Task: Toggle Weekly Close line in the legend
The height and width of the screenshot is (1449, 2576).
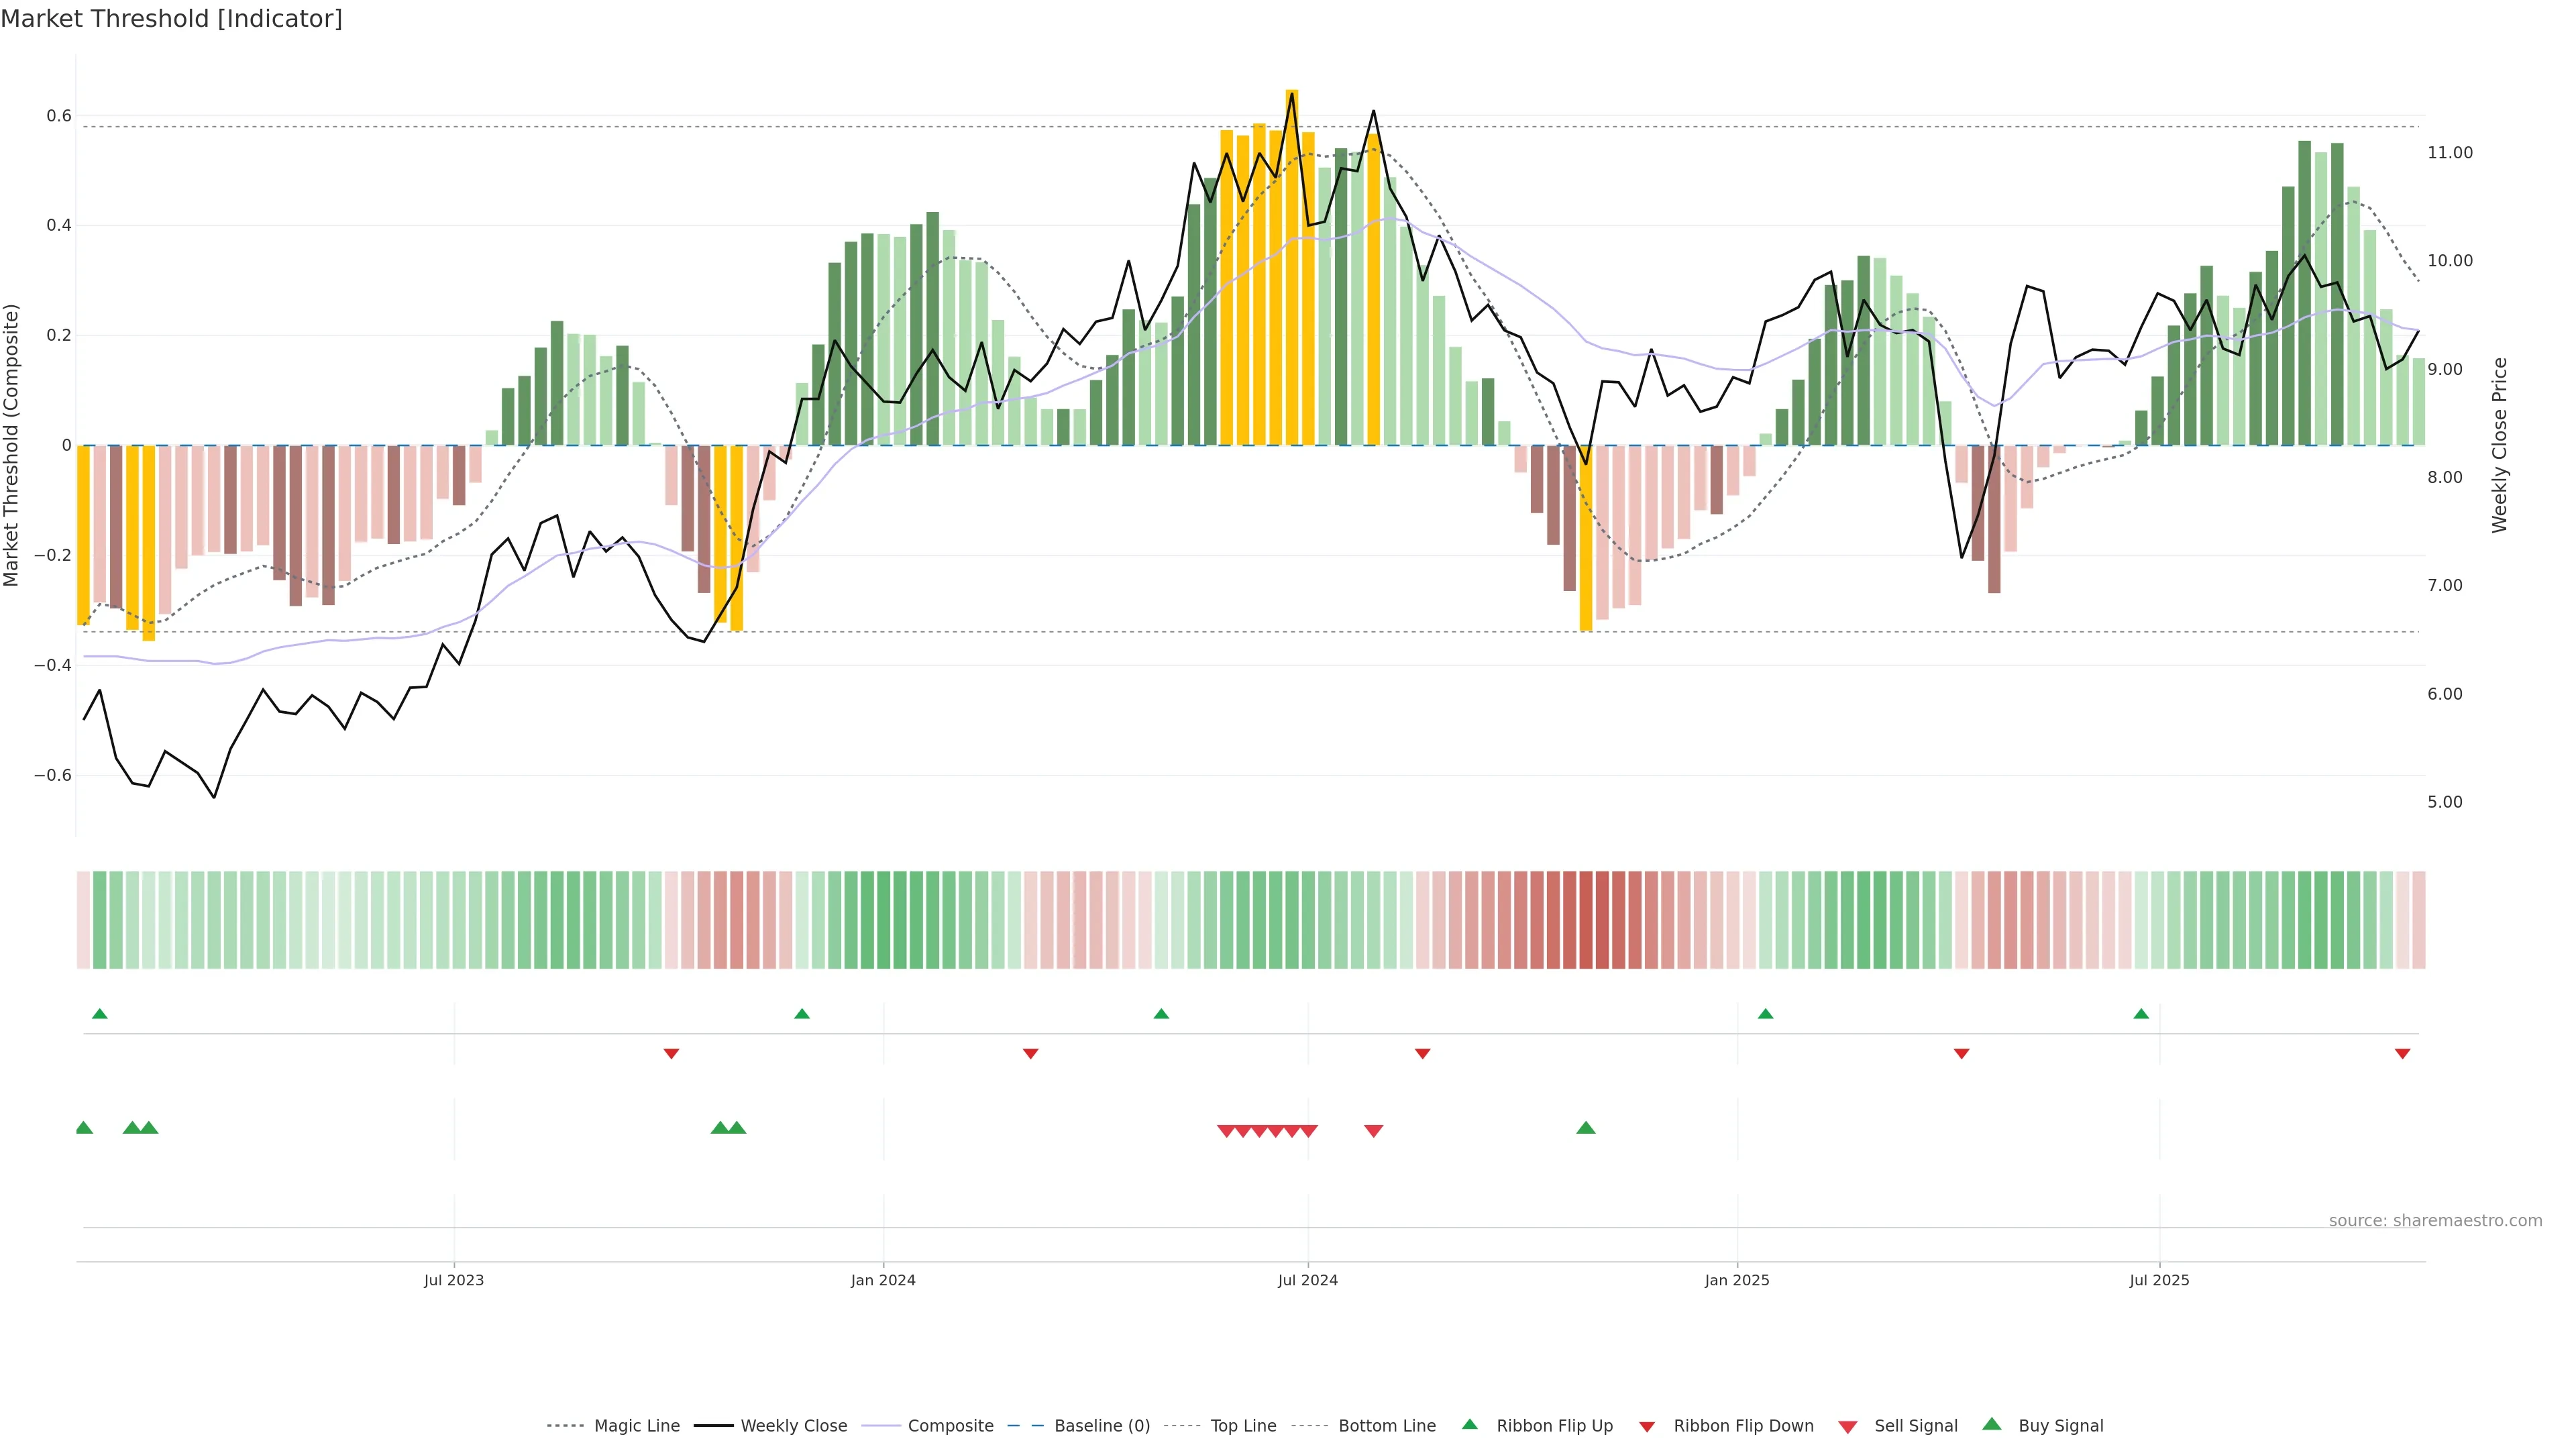Action: [793, 1426]
